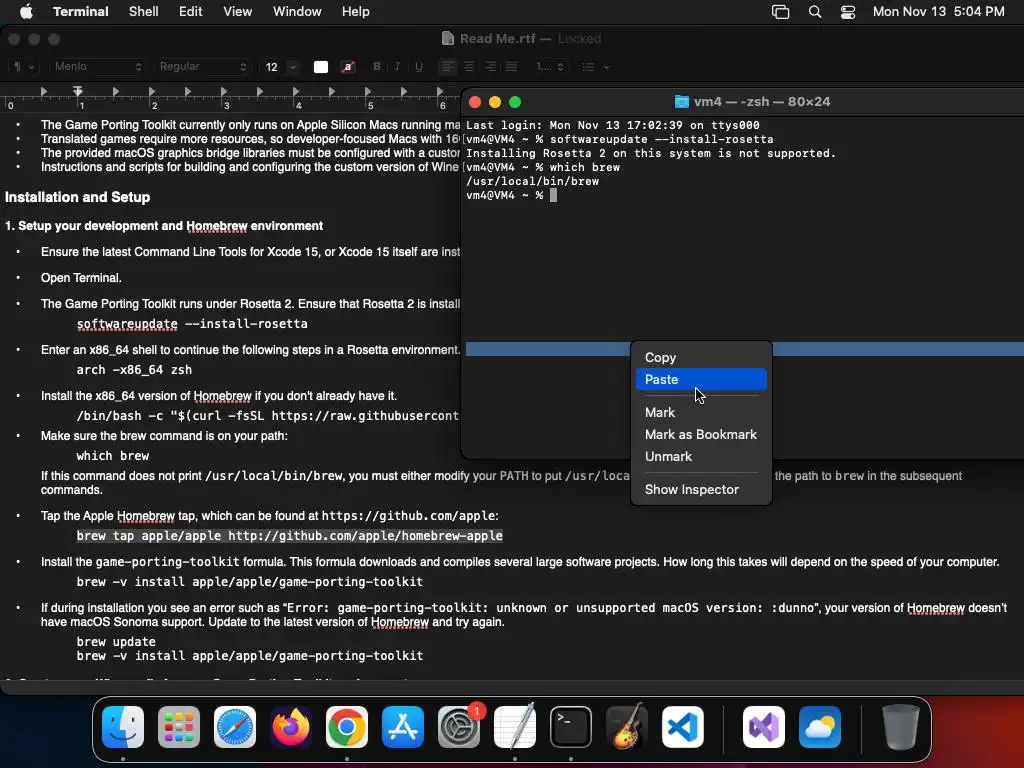Click the vm4 folder icon in Terminal title
The width and height of the screenshot is (1024, 768).
681,102
